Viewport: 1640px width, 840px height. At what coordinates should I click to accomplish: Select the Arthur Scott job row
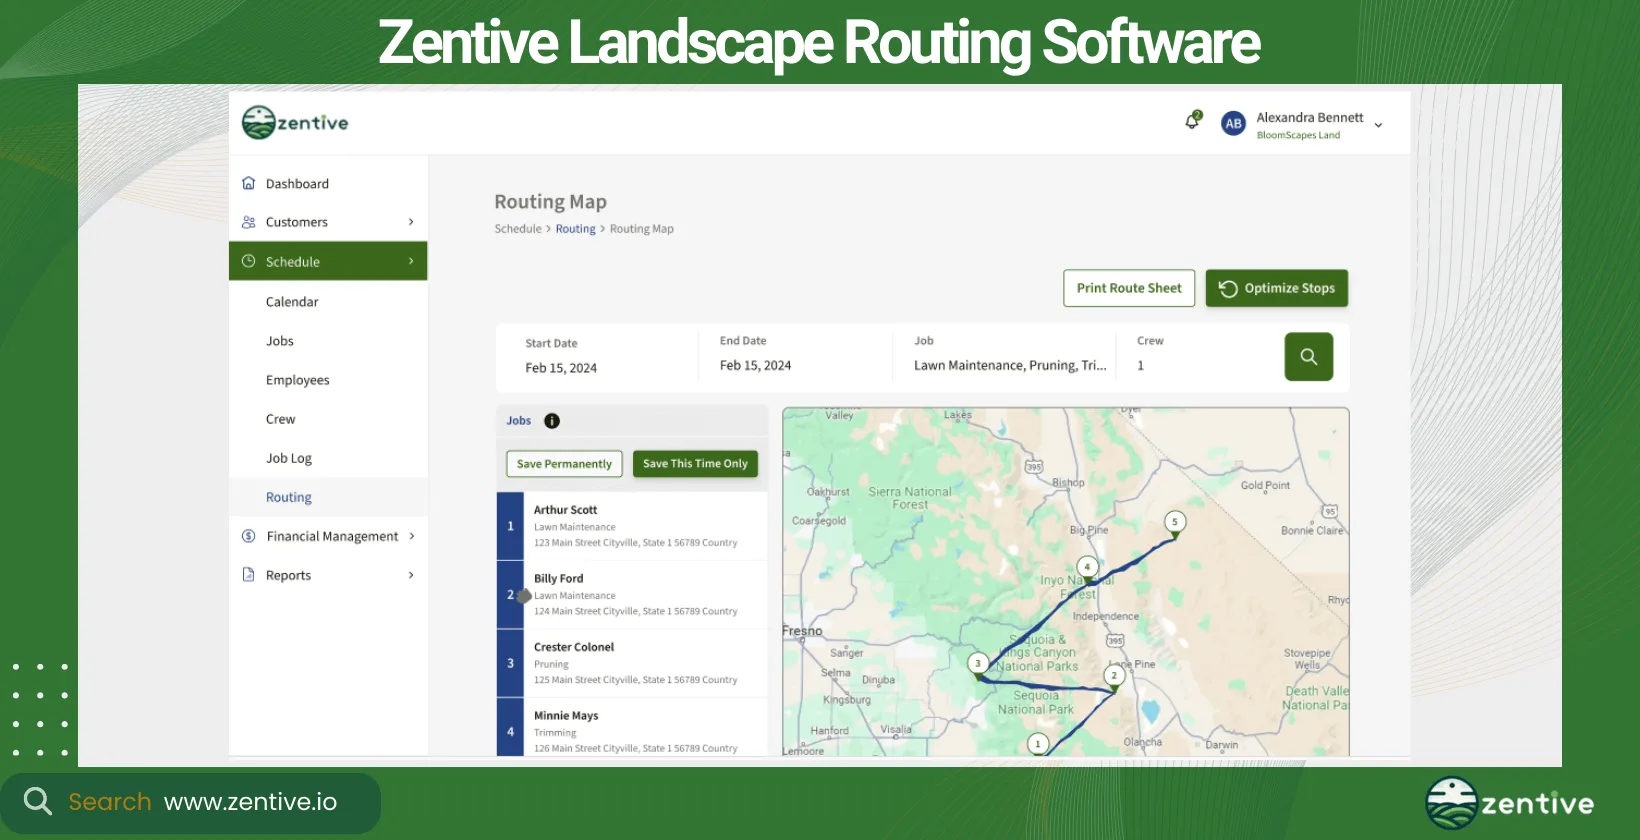632,526
